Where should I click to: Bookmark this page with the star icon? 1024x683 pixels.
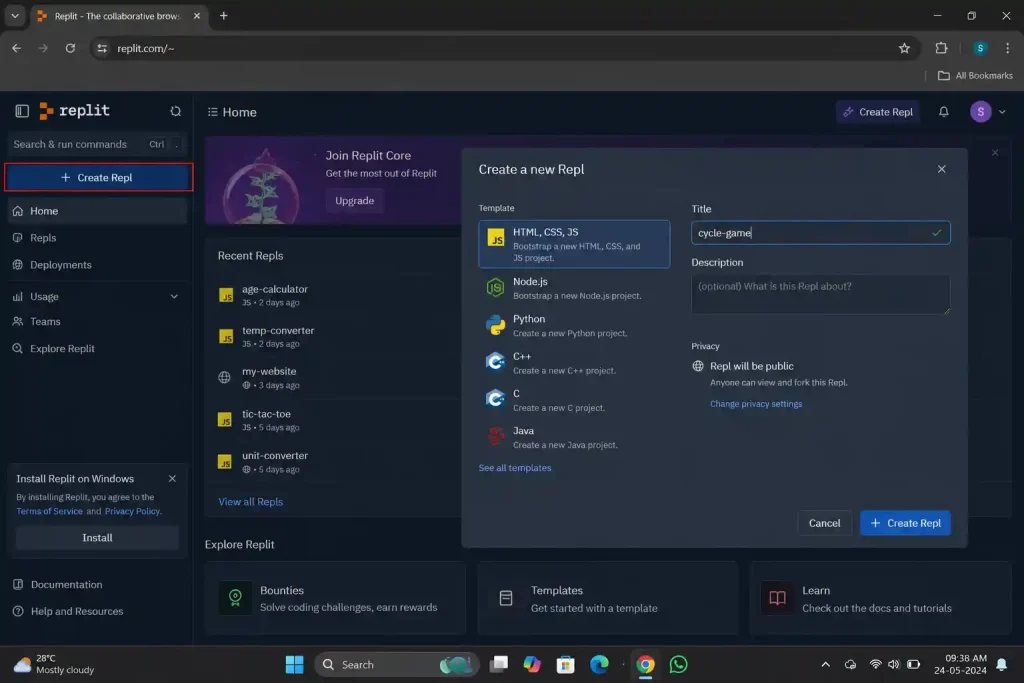pyautogui.click(x=904, y=48)
